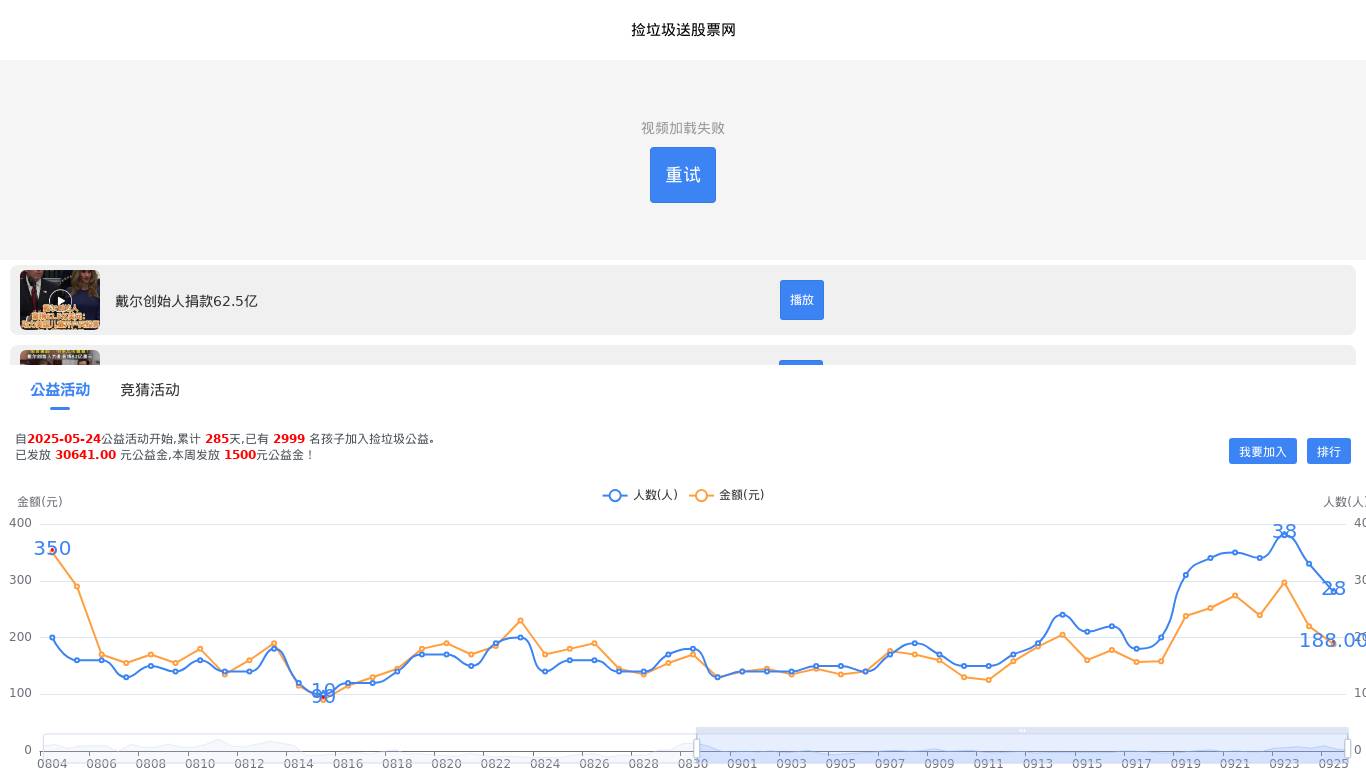Screen dimensions: 1366x768
Task: Click the right handle of the chart zoom slider
Action: click(1347, 747)
